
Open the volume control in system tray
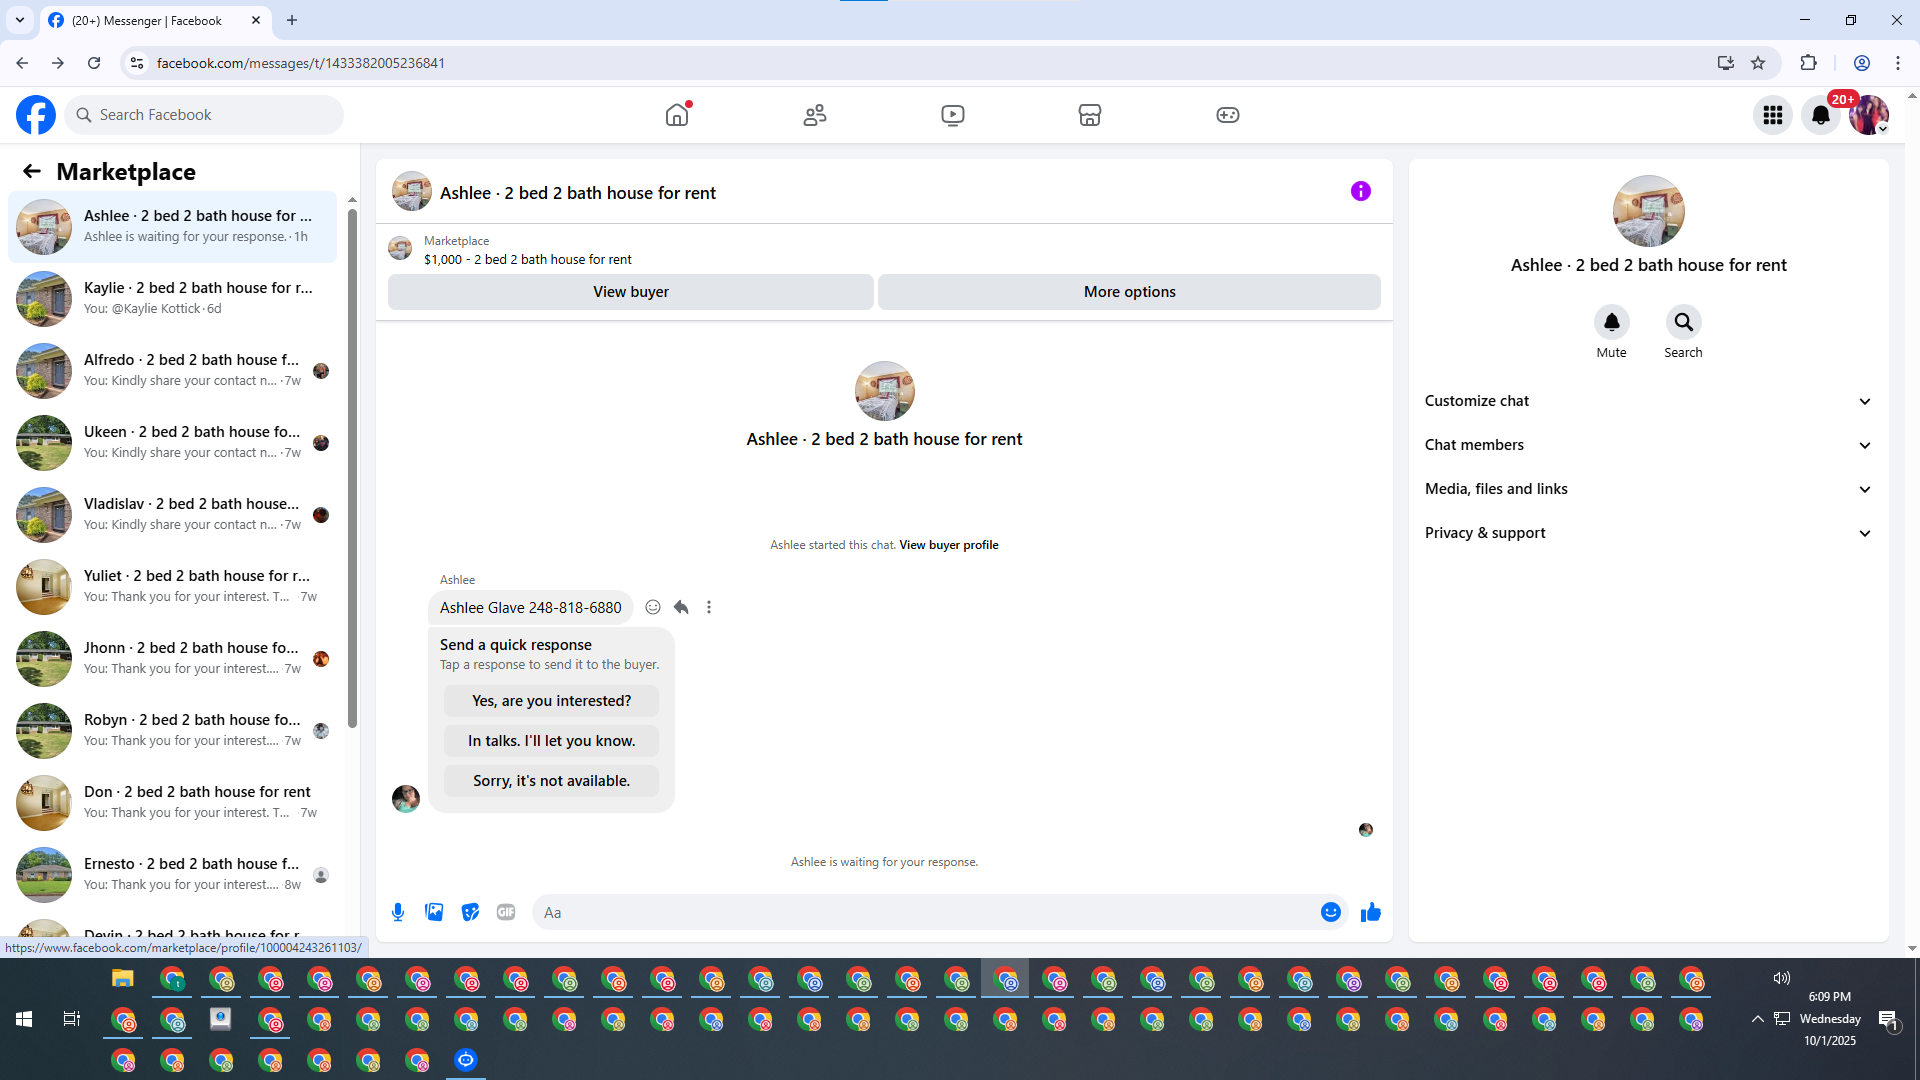1782,978
